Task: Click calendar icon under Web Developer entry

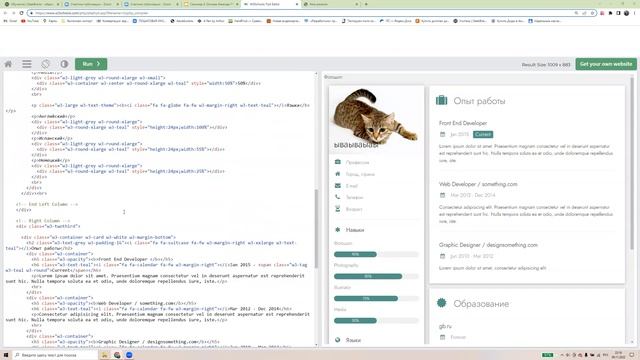Action: (442, 195)
